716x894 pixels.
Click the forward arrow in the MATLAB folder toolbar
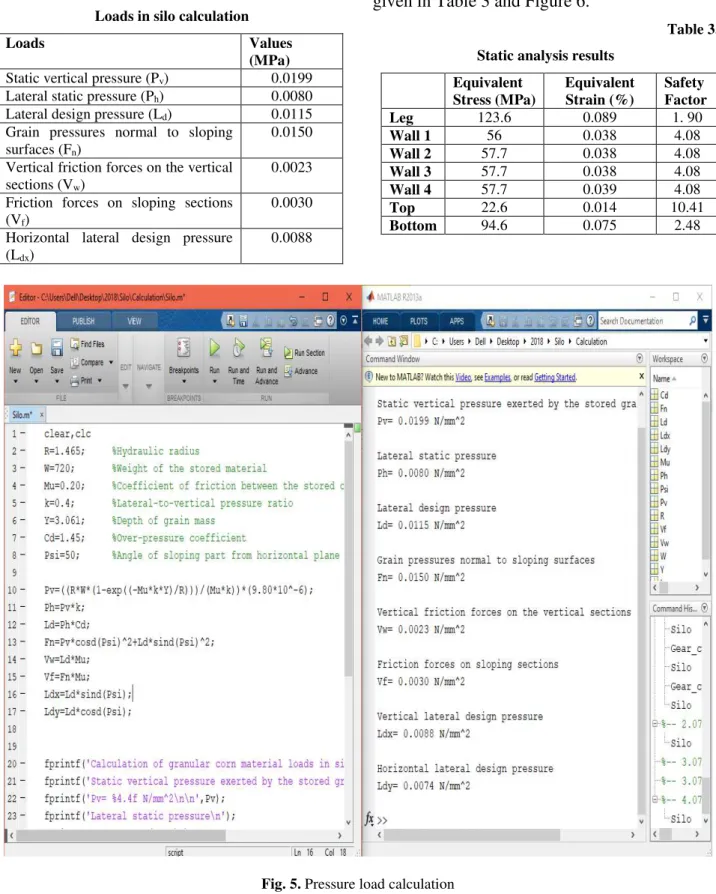[379, 341]
